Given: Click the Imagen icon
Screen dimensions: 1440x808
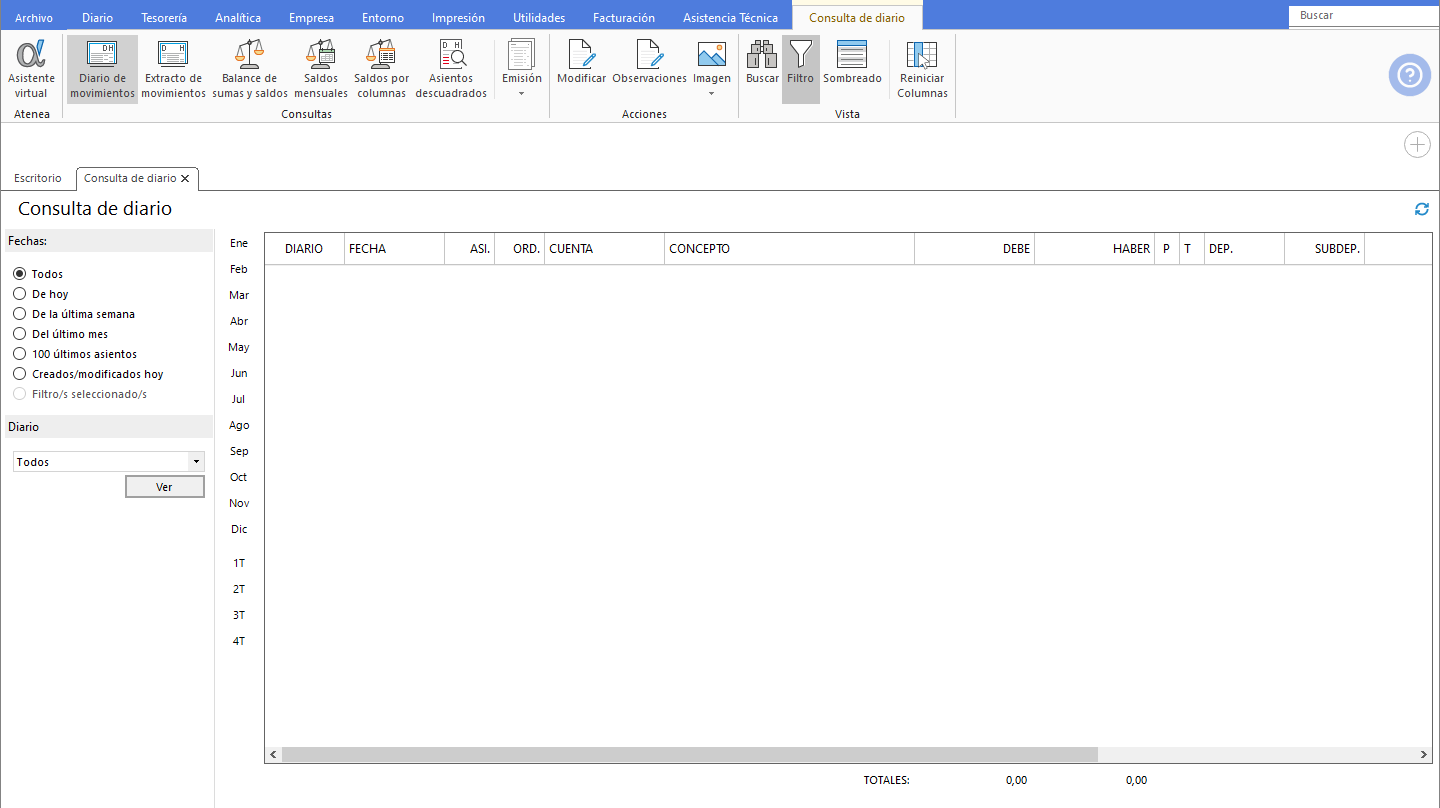Looking at the screenshot, I should pos(712,54).
